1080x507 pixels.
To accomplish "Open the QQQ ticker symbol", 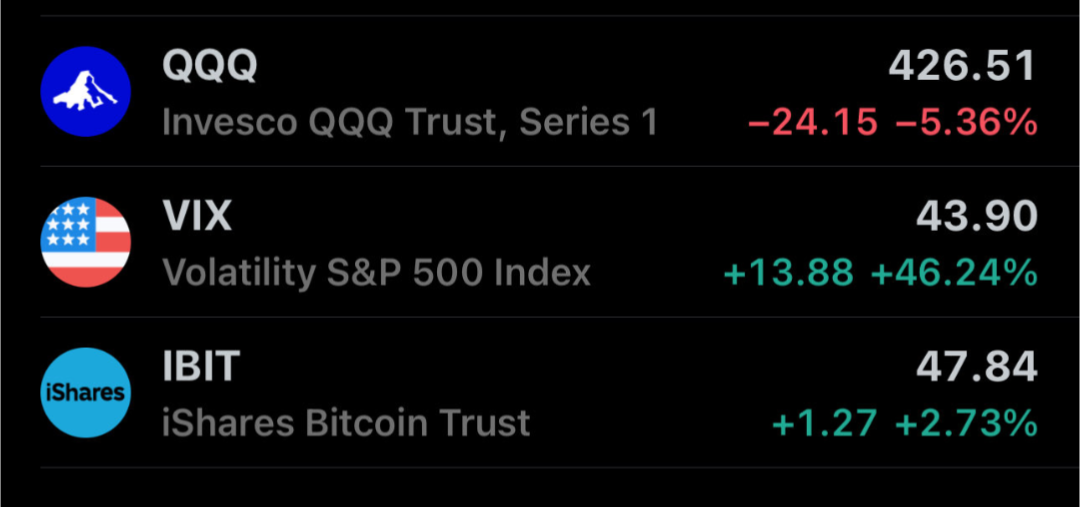I will pos(210,67).
